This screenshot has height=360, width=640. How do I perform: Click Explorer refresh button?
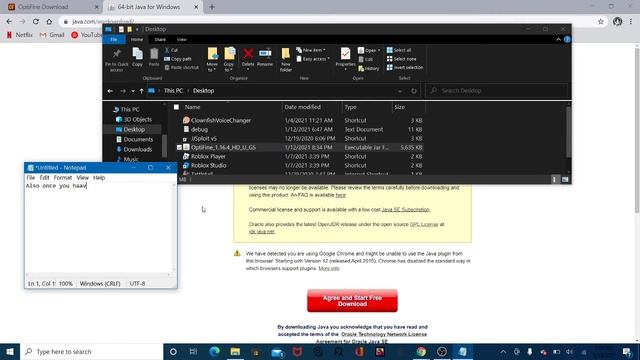point(414,91)
